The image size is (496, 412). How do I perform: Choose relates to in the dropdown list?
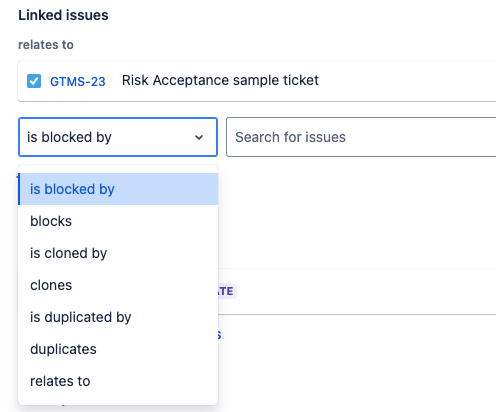[118, 381]
